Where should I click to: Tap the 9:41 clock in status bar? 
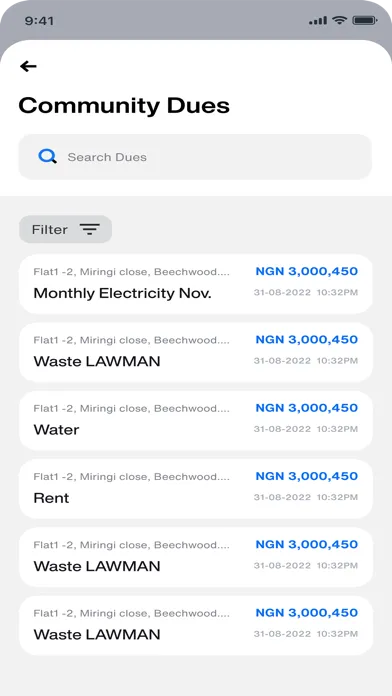pyautogui.click(x=39, y=21)
